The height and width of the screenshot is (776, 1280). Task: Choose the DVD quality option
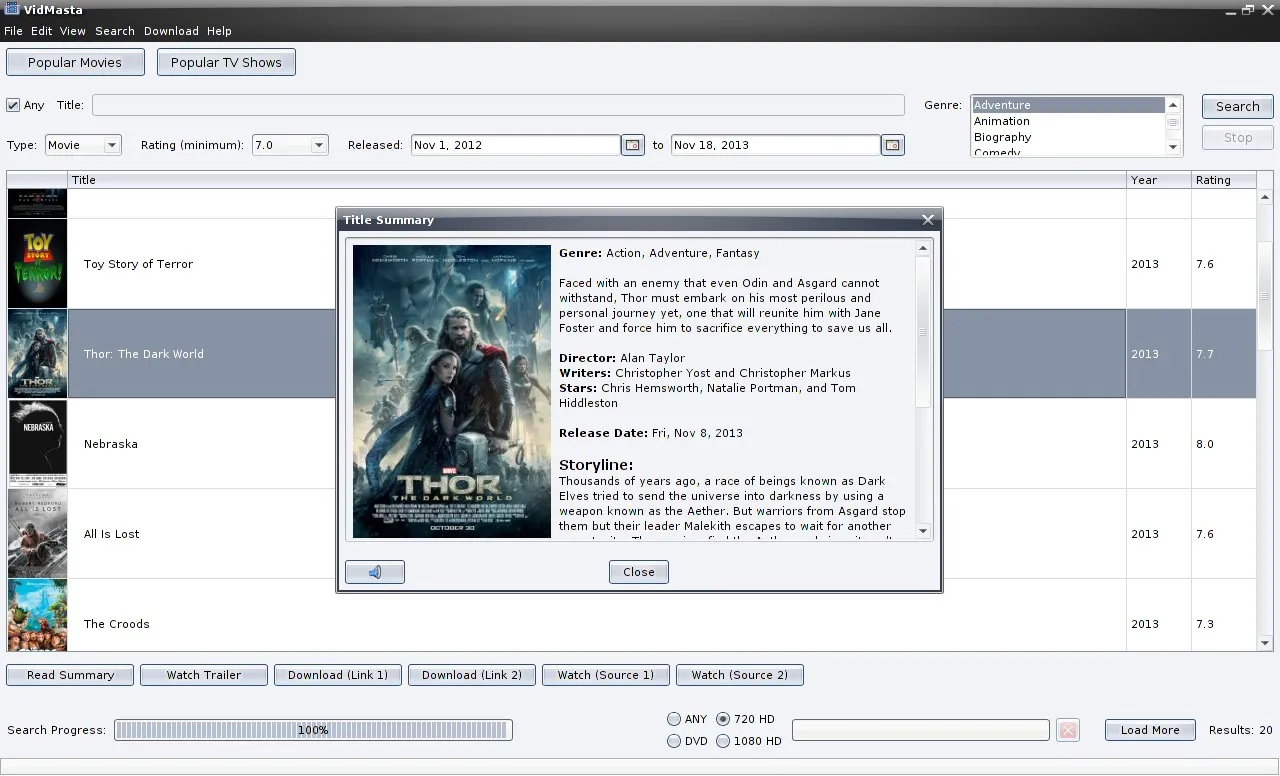click(674, 741)
